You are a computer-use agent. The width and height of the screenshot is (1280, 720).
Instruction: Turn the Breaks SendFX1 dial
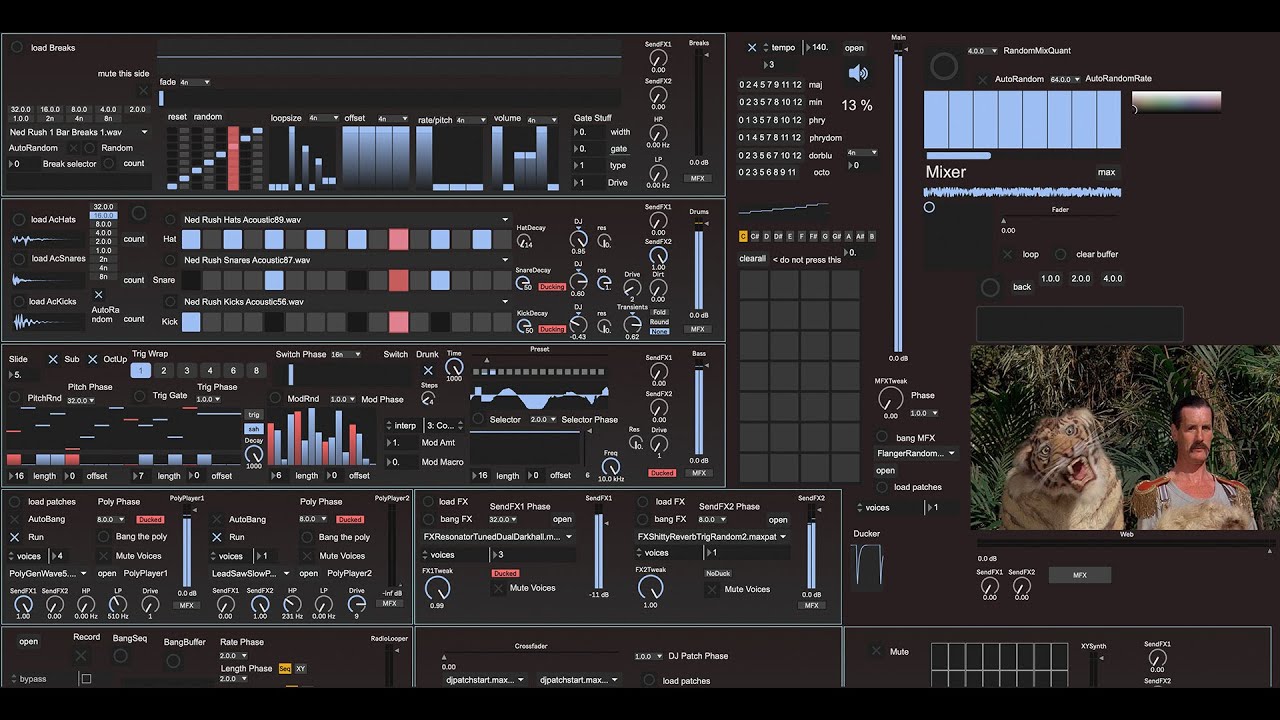point(658,58)
